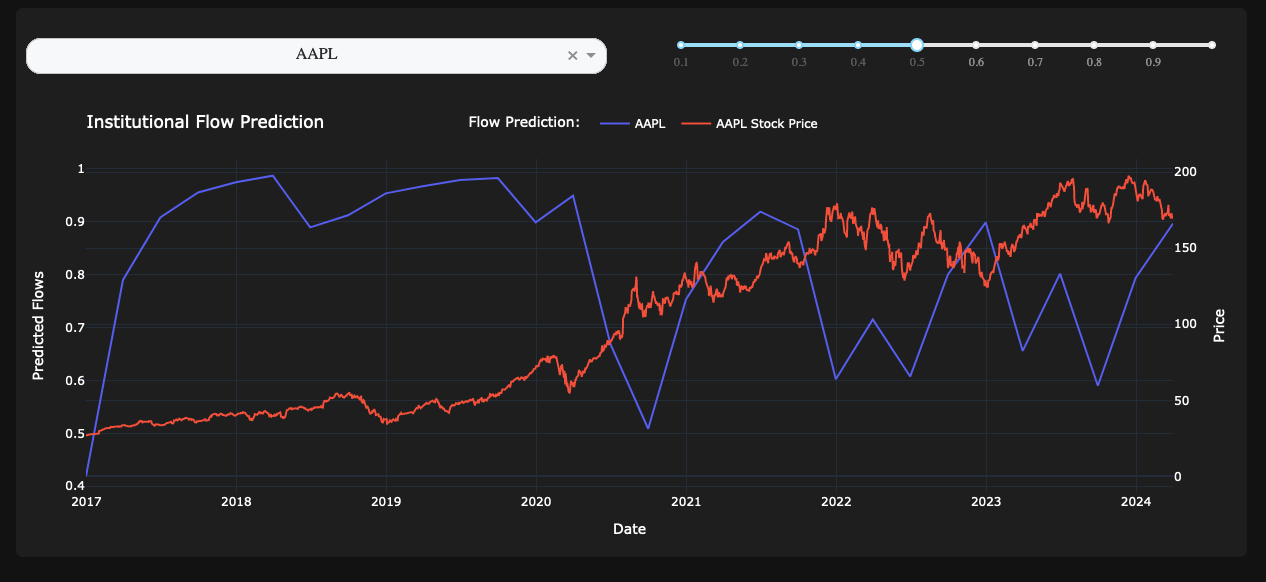This screenshot has height=582, width=1266.
Task: Click the 0.3 slider mark dot
Action: tap(799, 45)
